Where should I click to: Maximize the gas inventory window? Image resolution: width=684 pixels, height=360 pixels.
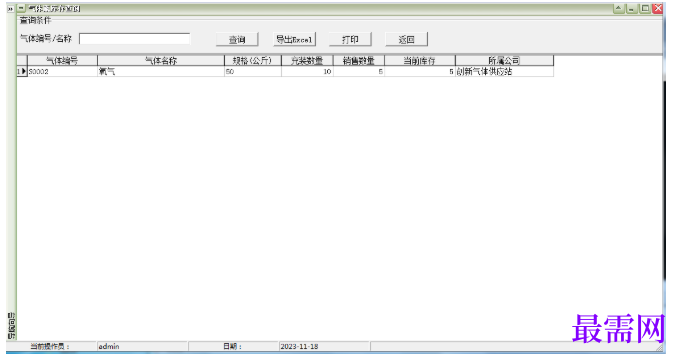point(644,8)
